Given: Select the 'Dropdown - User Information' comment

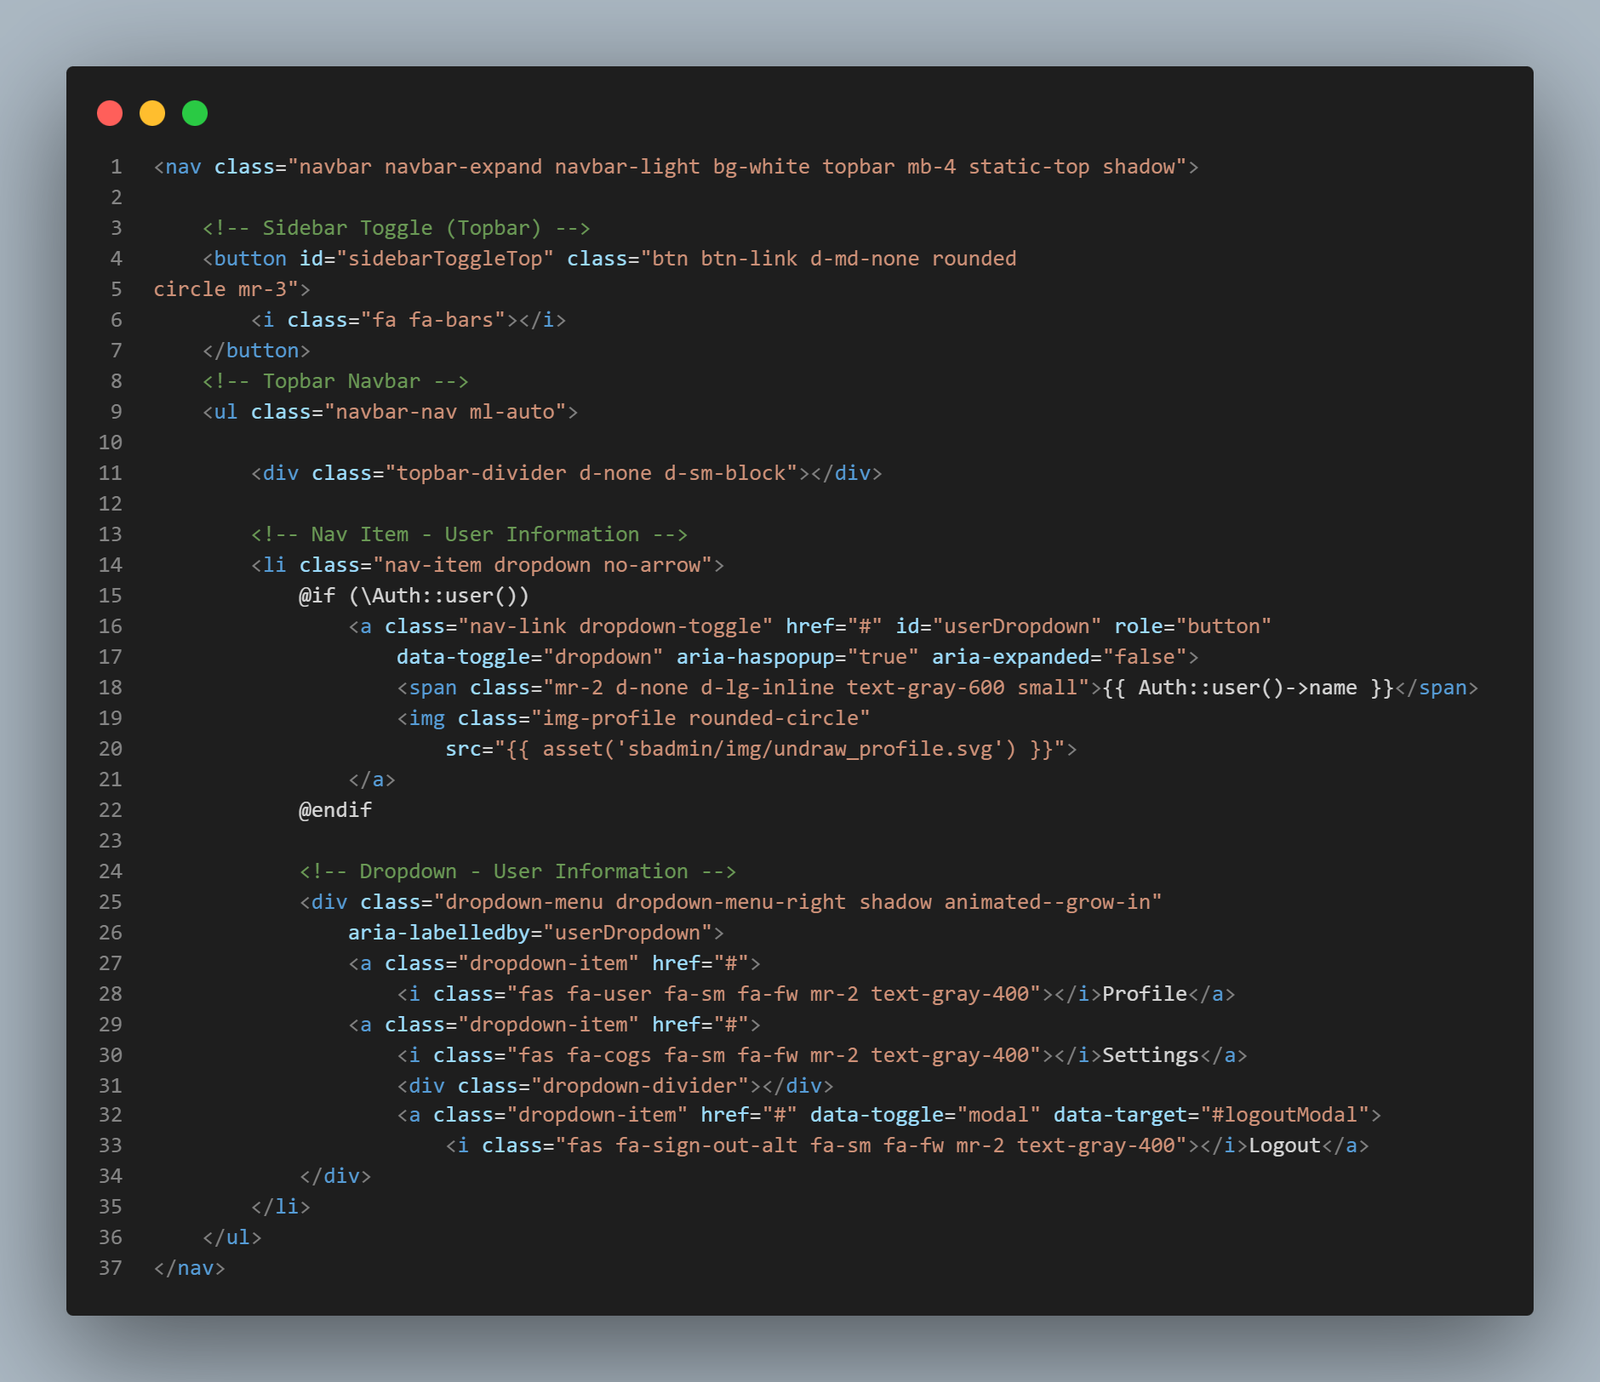Looking at the screenshot, I should (518, 871).
